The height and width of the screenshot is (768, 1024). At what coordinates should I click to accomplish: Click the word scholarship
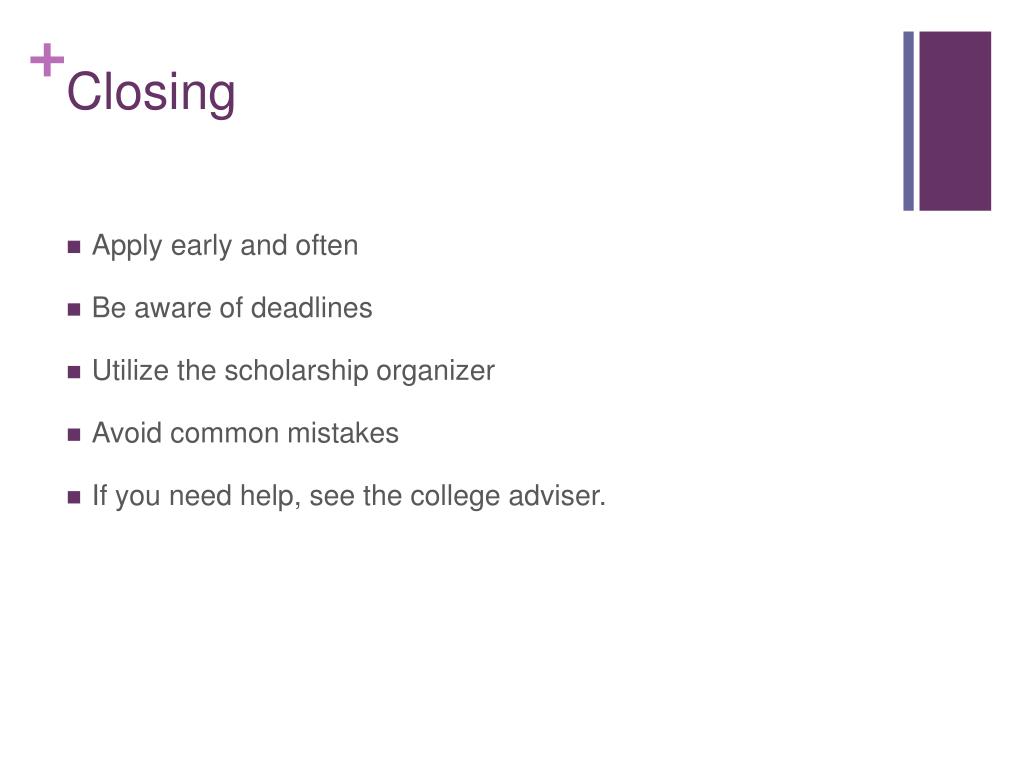click(x=296, y=371)
